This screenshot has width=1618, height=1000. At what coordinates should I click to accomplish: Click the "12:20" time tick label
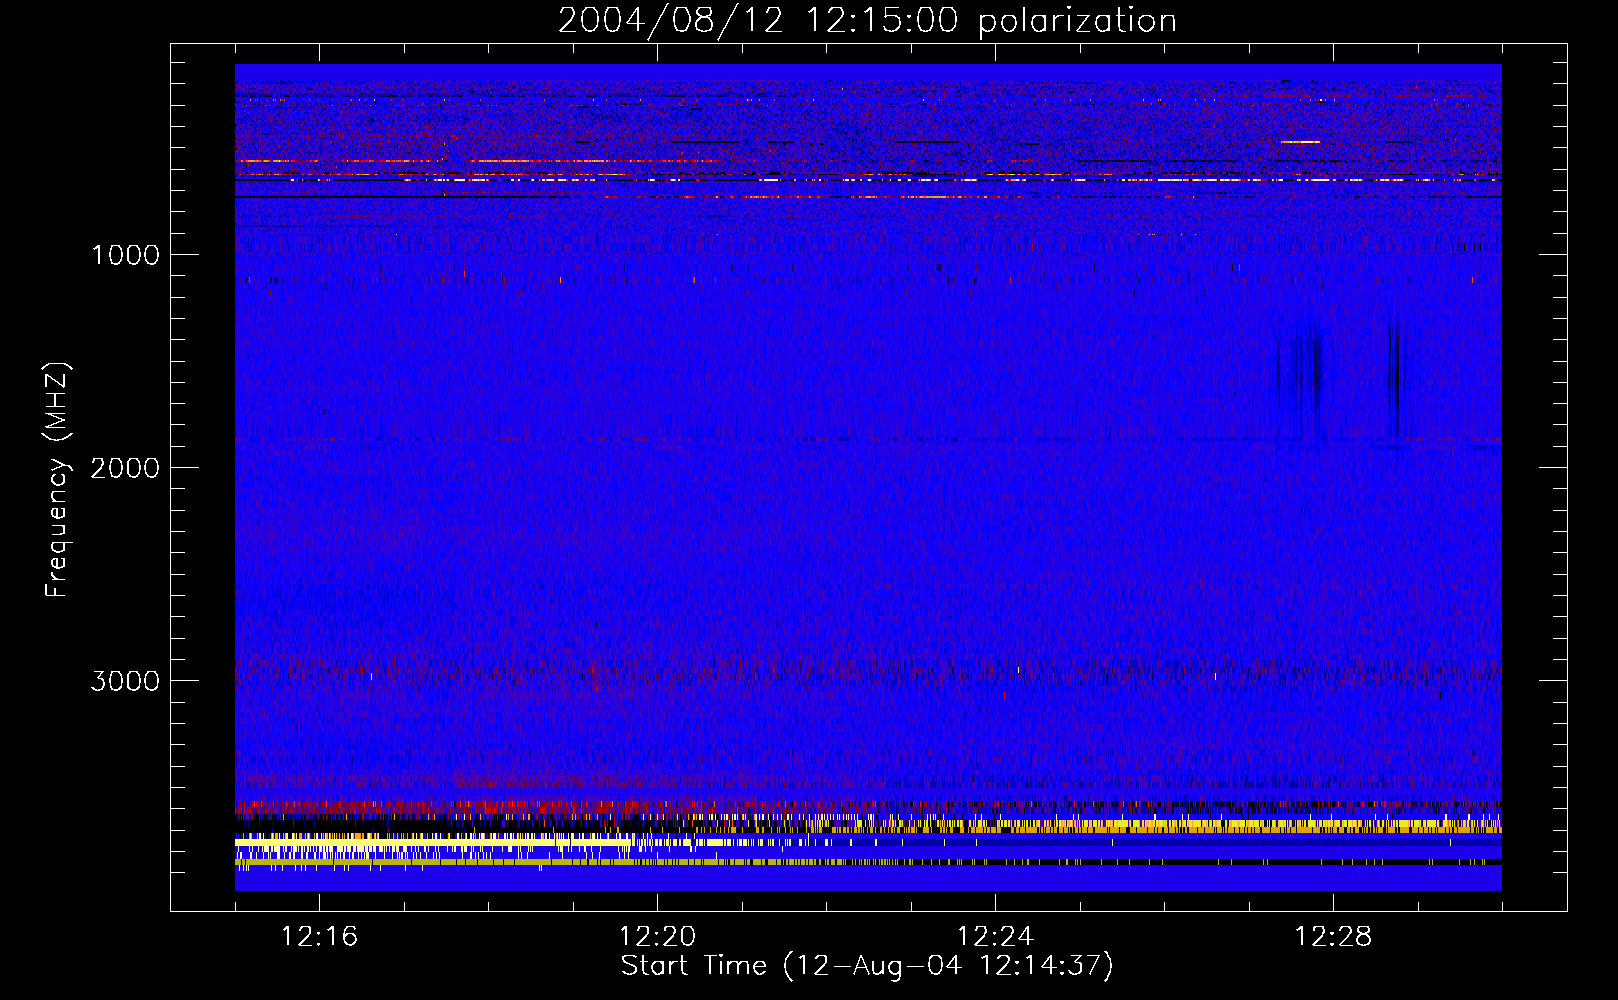[x=657, y=937]
